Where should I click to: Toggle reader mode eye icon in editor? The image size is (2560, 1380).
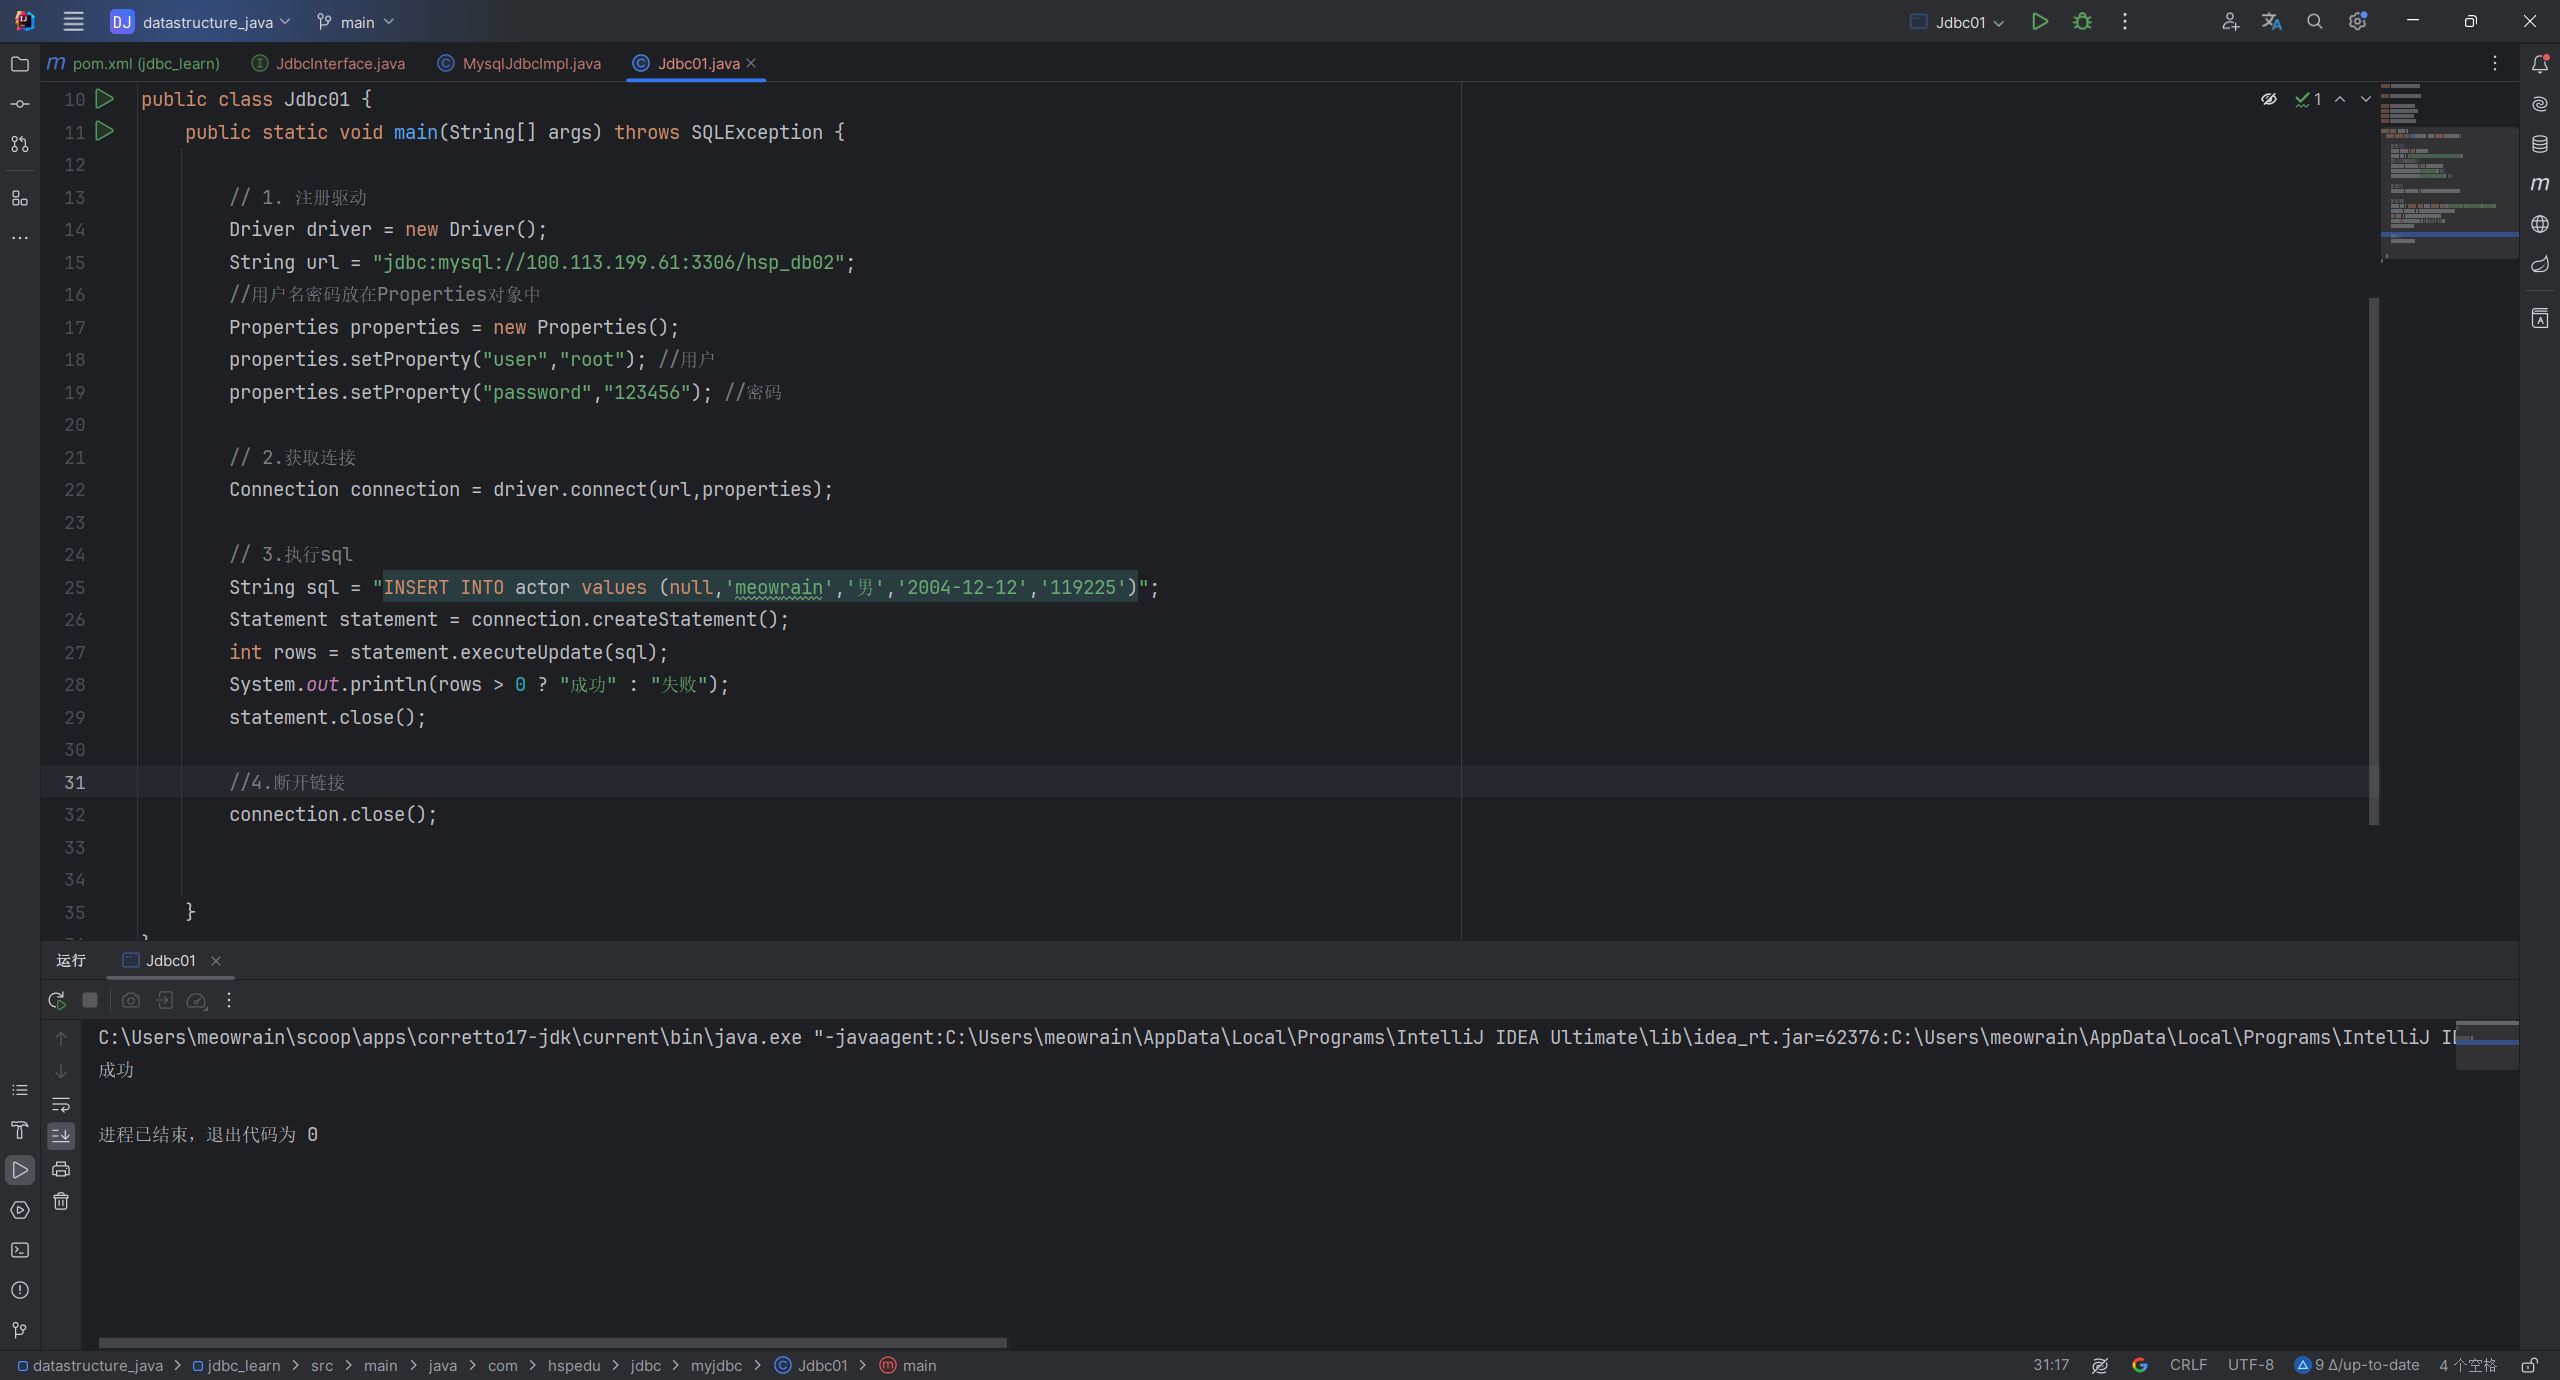pyautogui.click(x=2269, y=99)
